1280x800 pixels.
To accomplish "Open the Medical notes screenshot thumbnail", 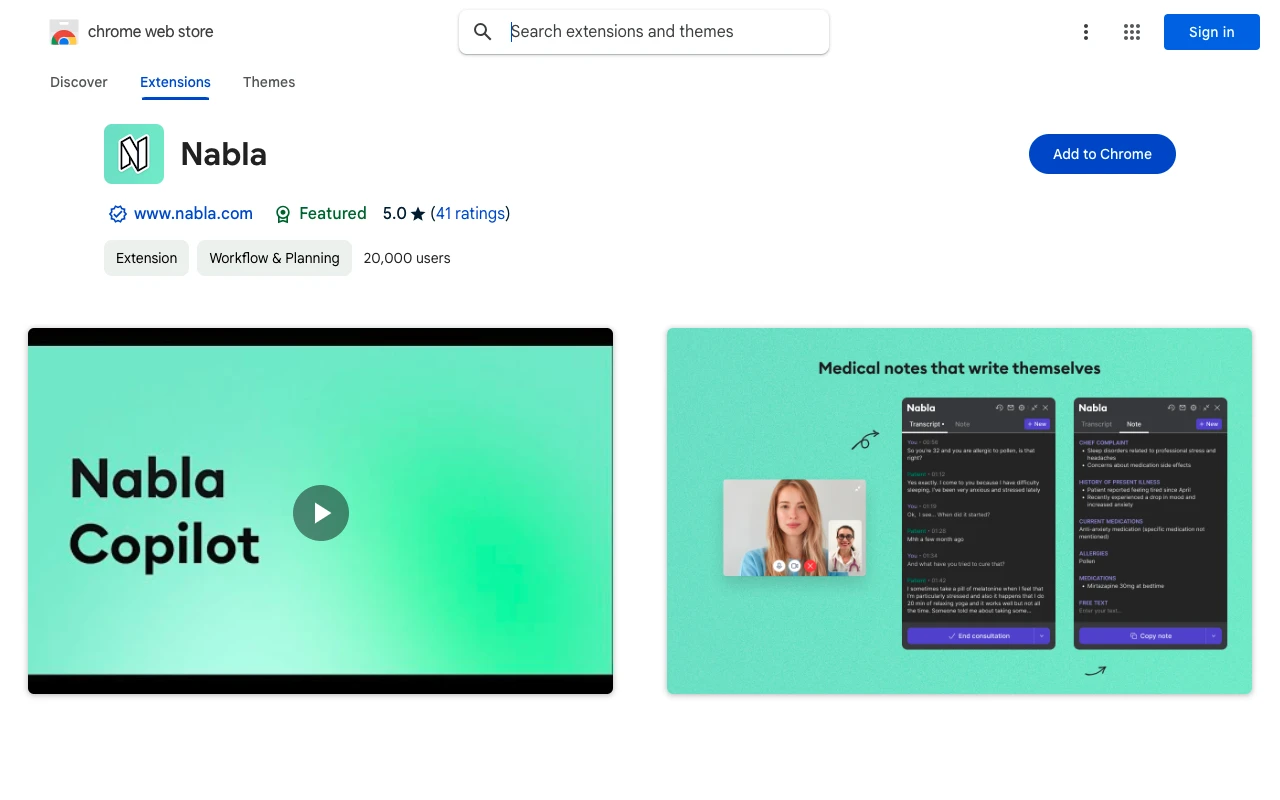I will (x=959, y=511).
